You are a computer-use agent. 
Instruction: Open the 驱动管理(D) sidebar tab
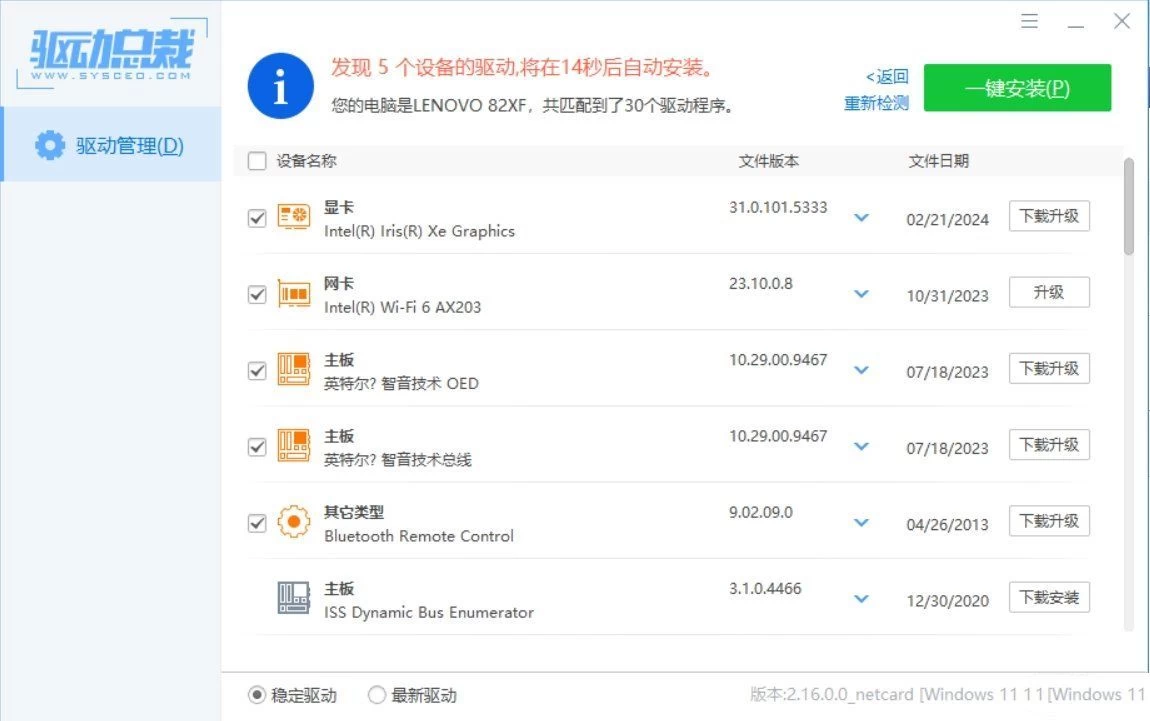point(111,144)
